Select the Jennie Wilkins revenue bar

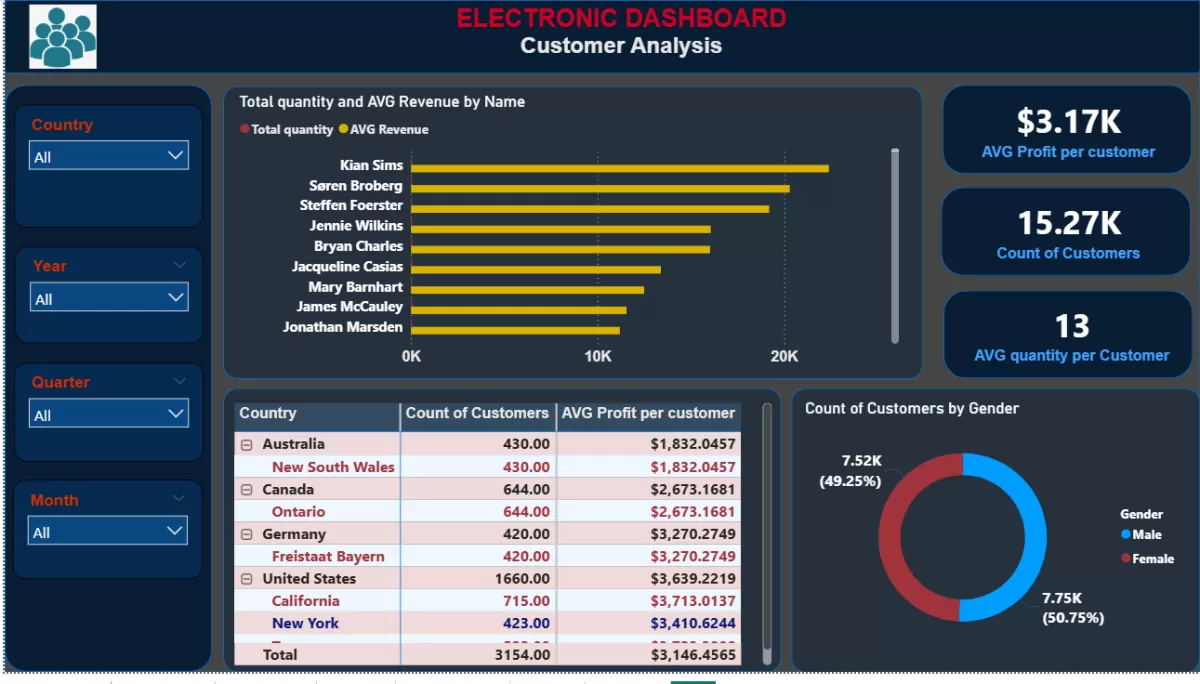click(x=561, y=229)
